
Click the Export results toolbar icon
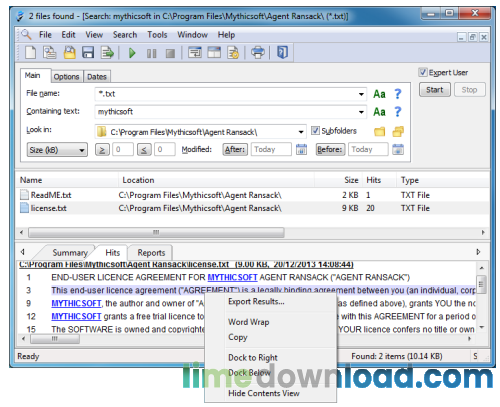pos(107,53)
